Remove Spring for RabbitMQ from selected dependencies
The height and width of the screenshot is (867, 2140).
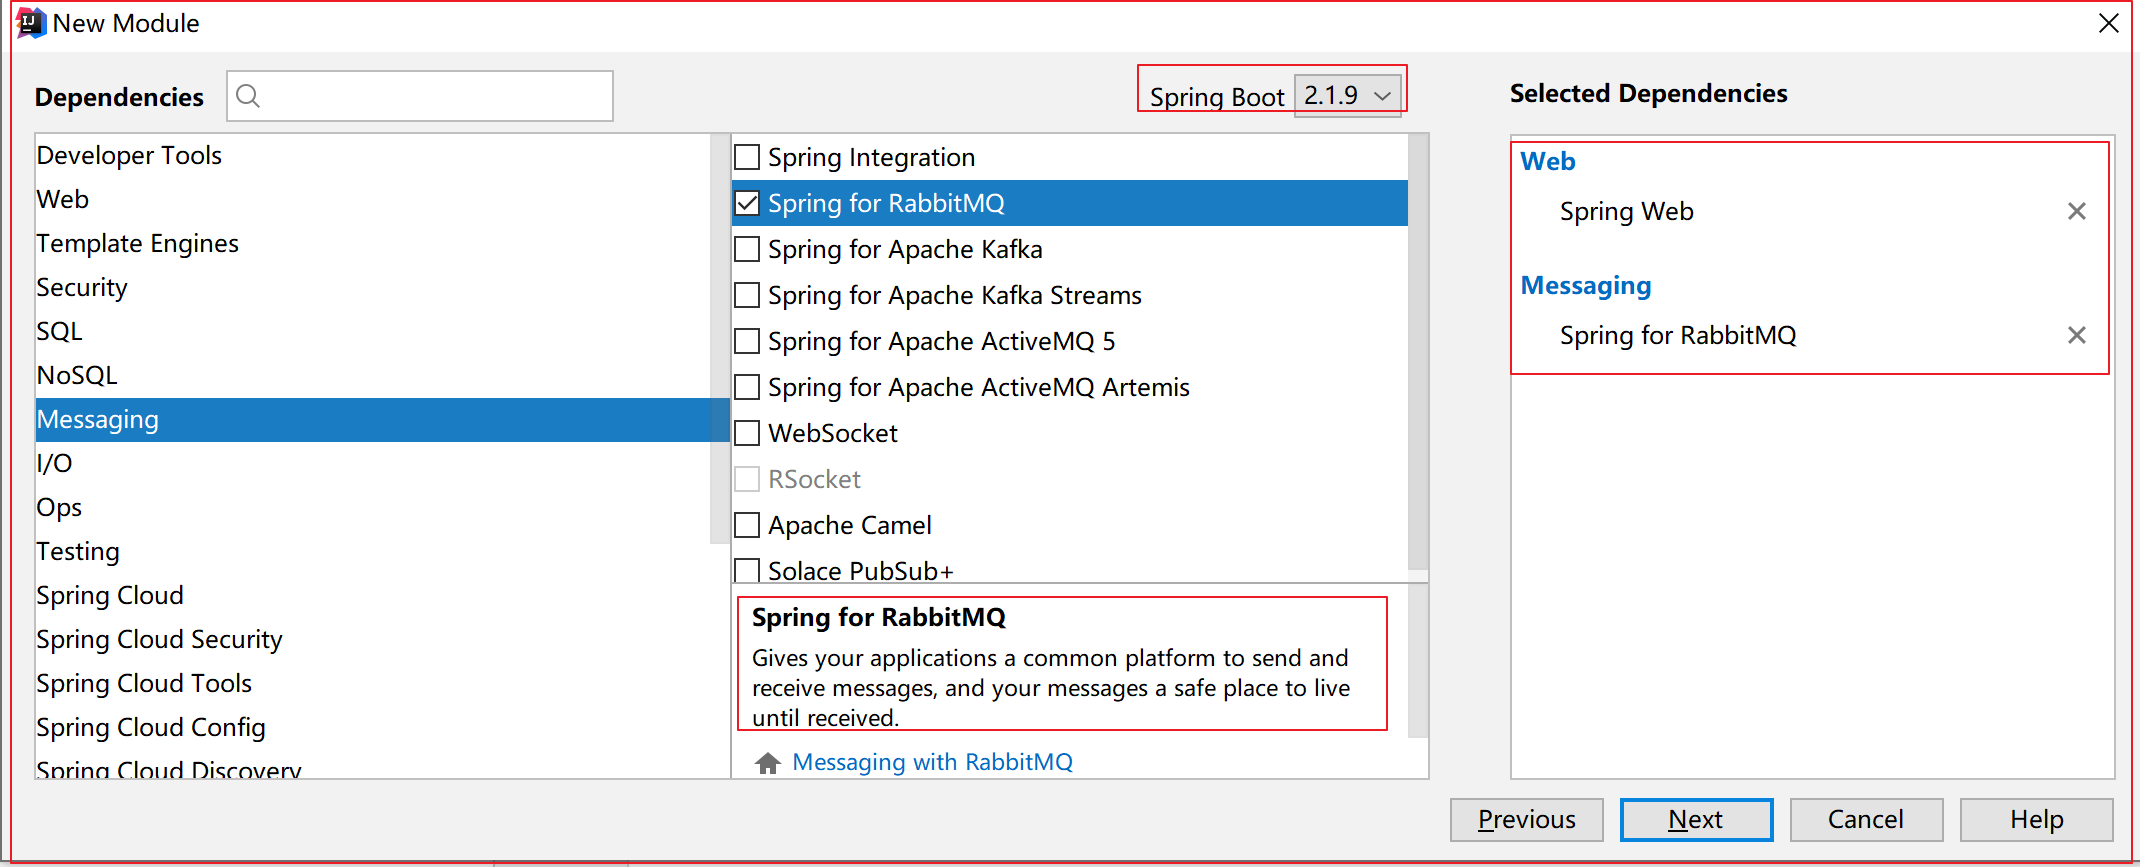[2076, 335]
